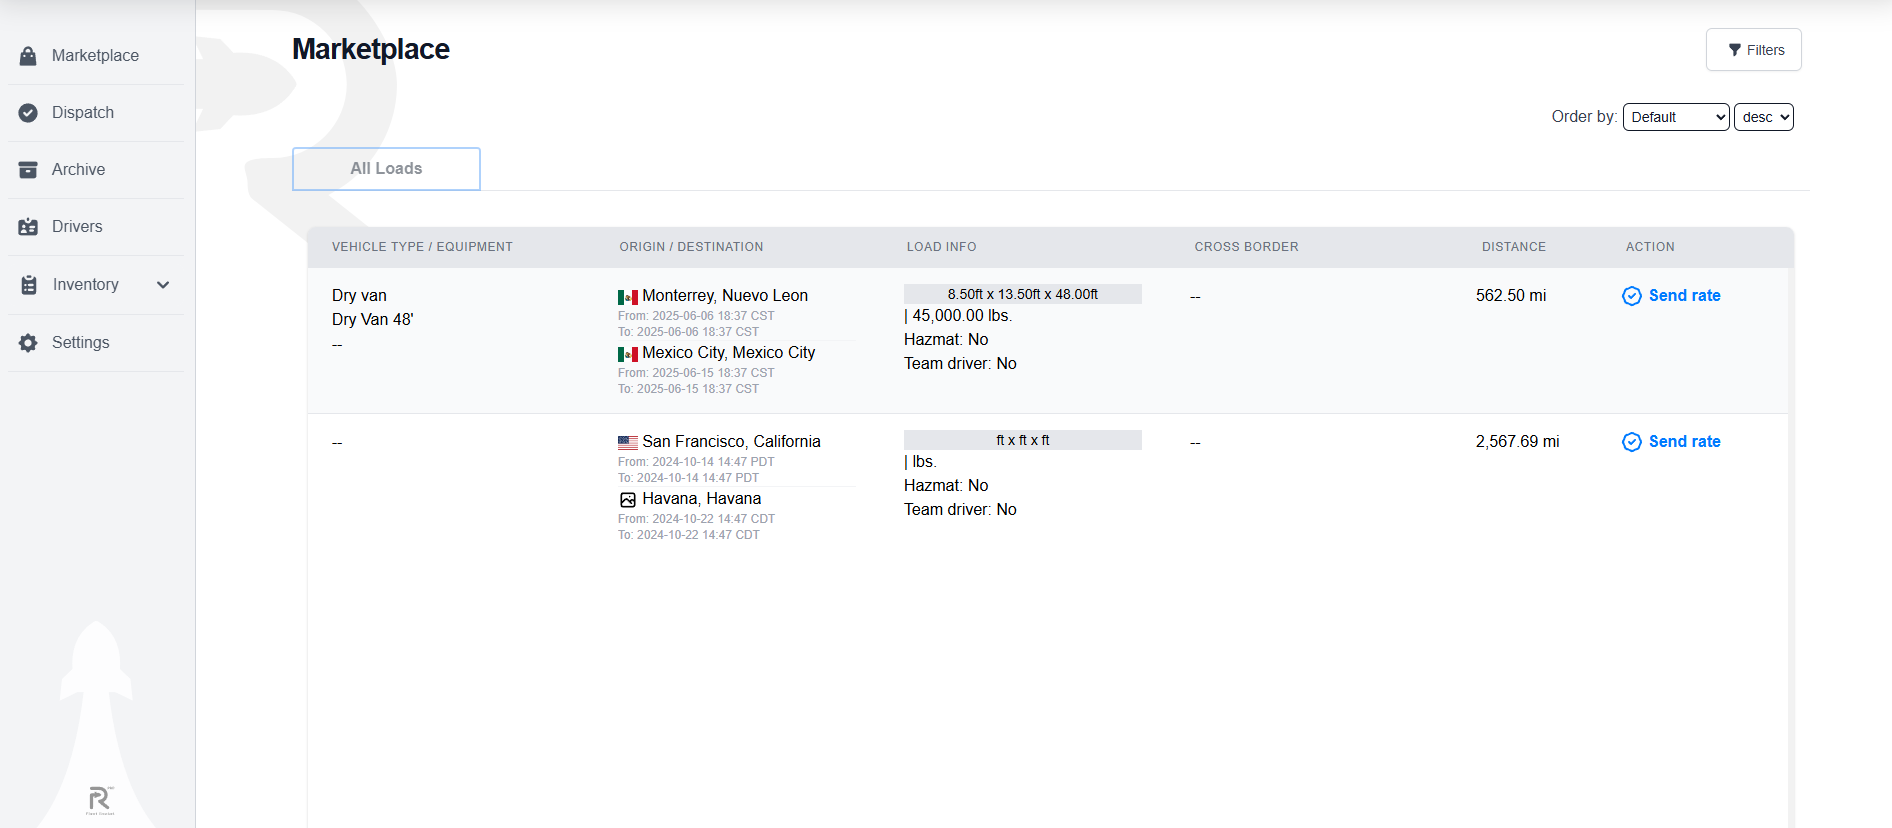Screen dimensions: 1892x828
Task: Click the Settings gear icon
Action: click(28, 343)
